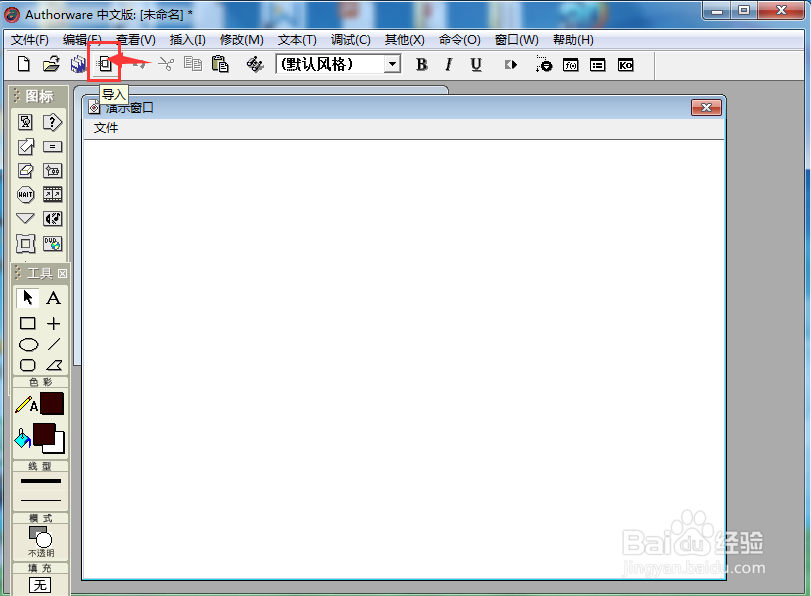This screenshot has width=811, height=596.
Task: Select the Erase icon in palette
Action: (x=25, y=171)
